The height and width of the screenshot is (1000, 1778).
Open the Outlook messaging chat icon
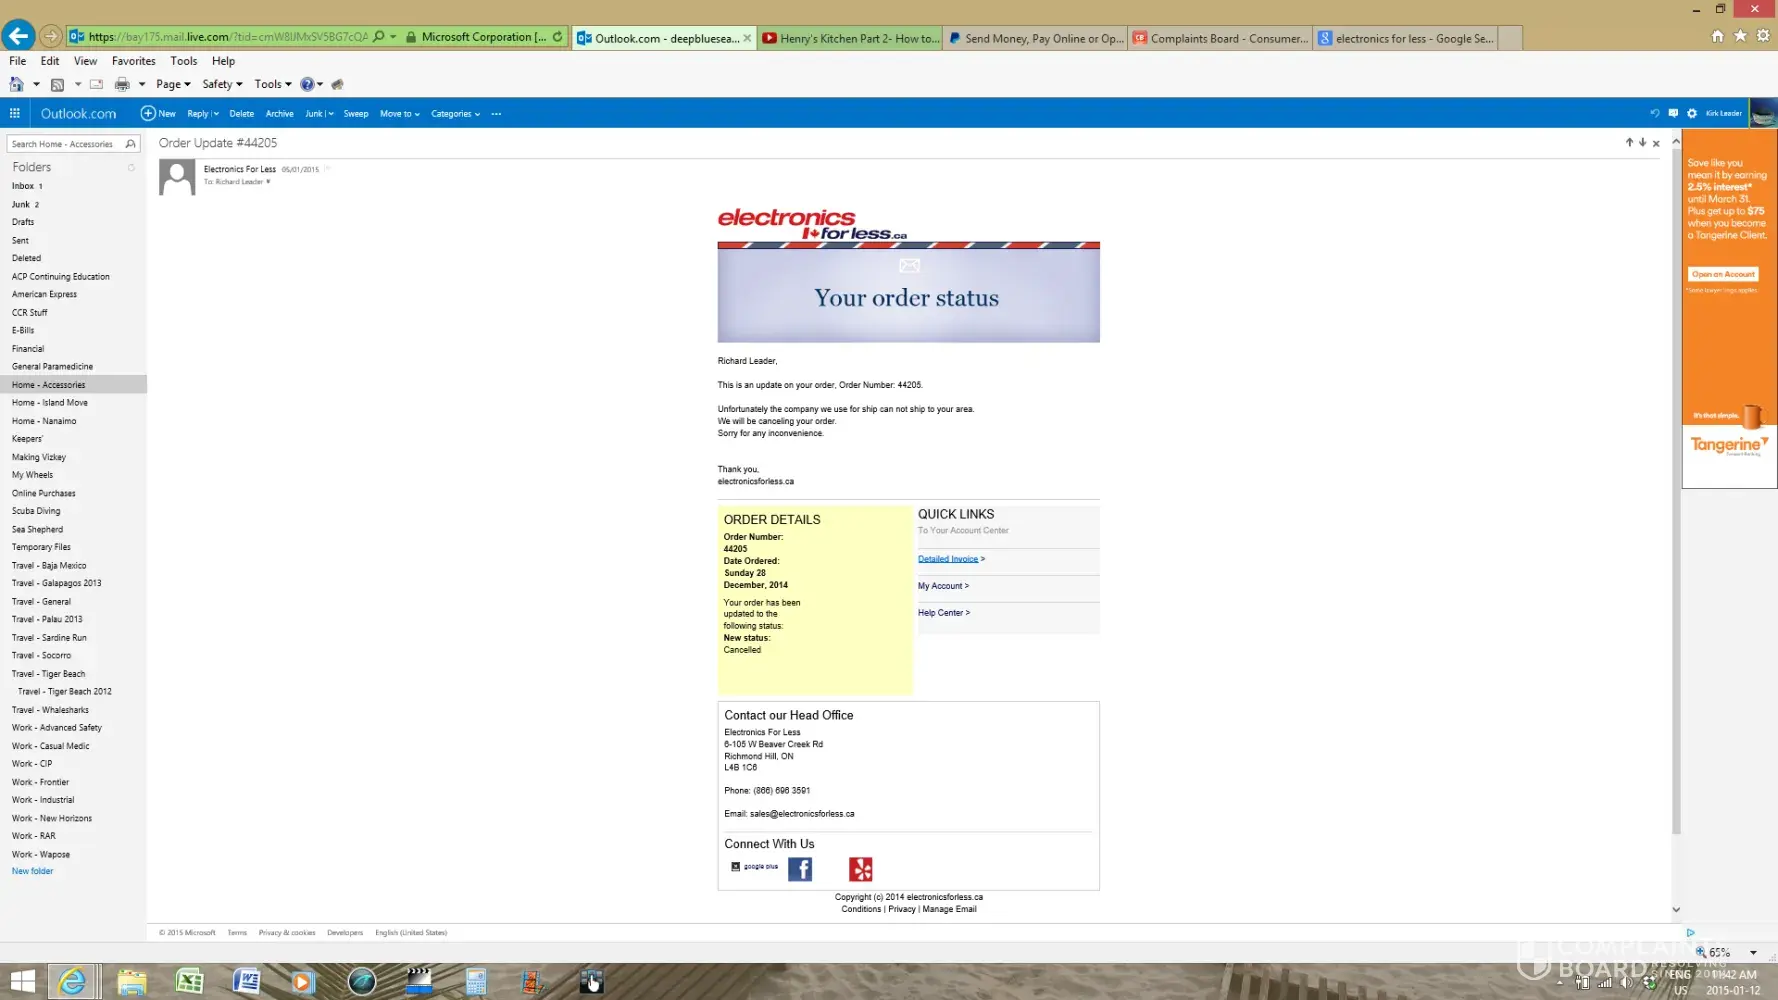click(1673, 113)
